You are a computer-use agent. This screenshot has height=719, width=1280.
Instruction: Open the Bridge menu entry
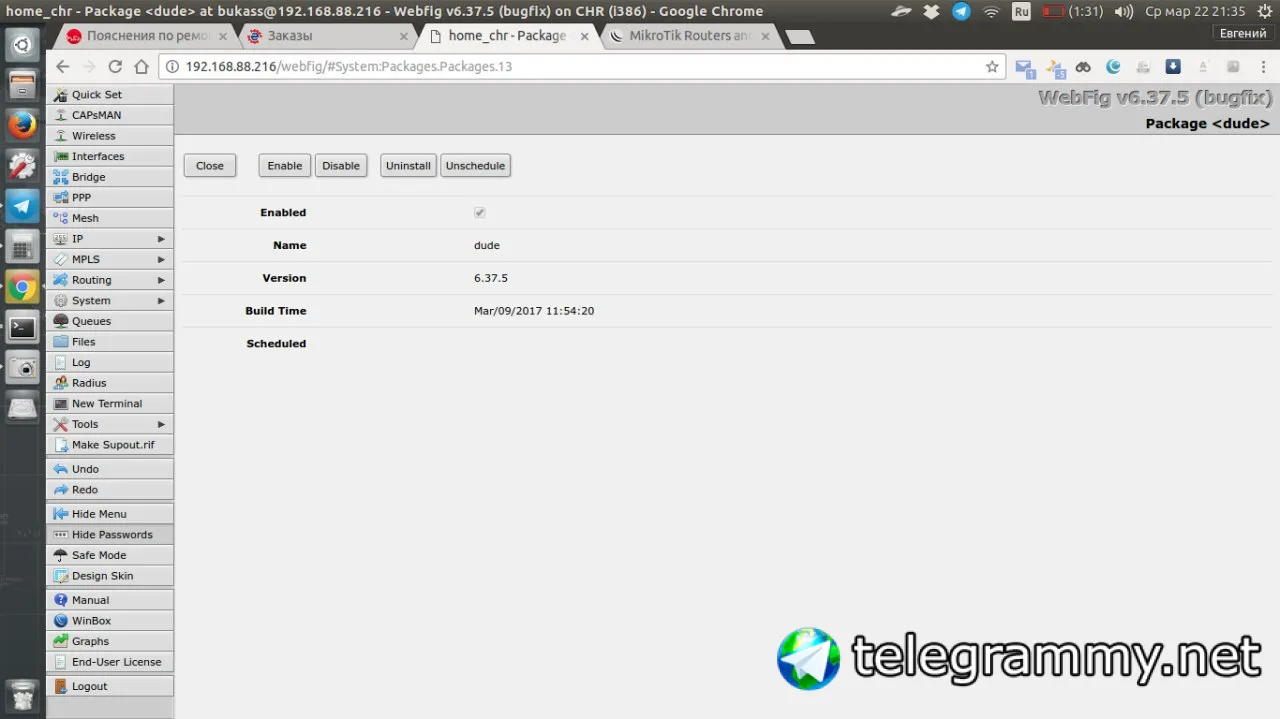(x=109, y=177)
